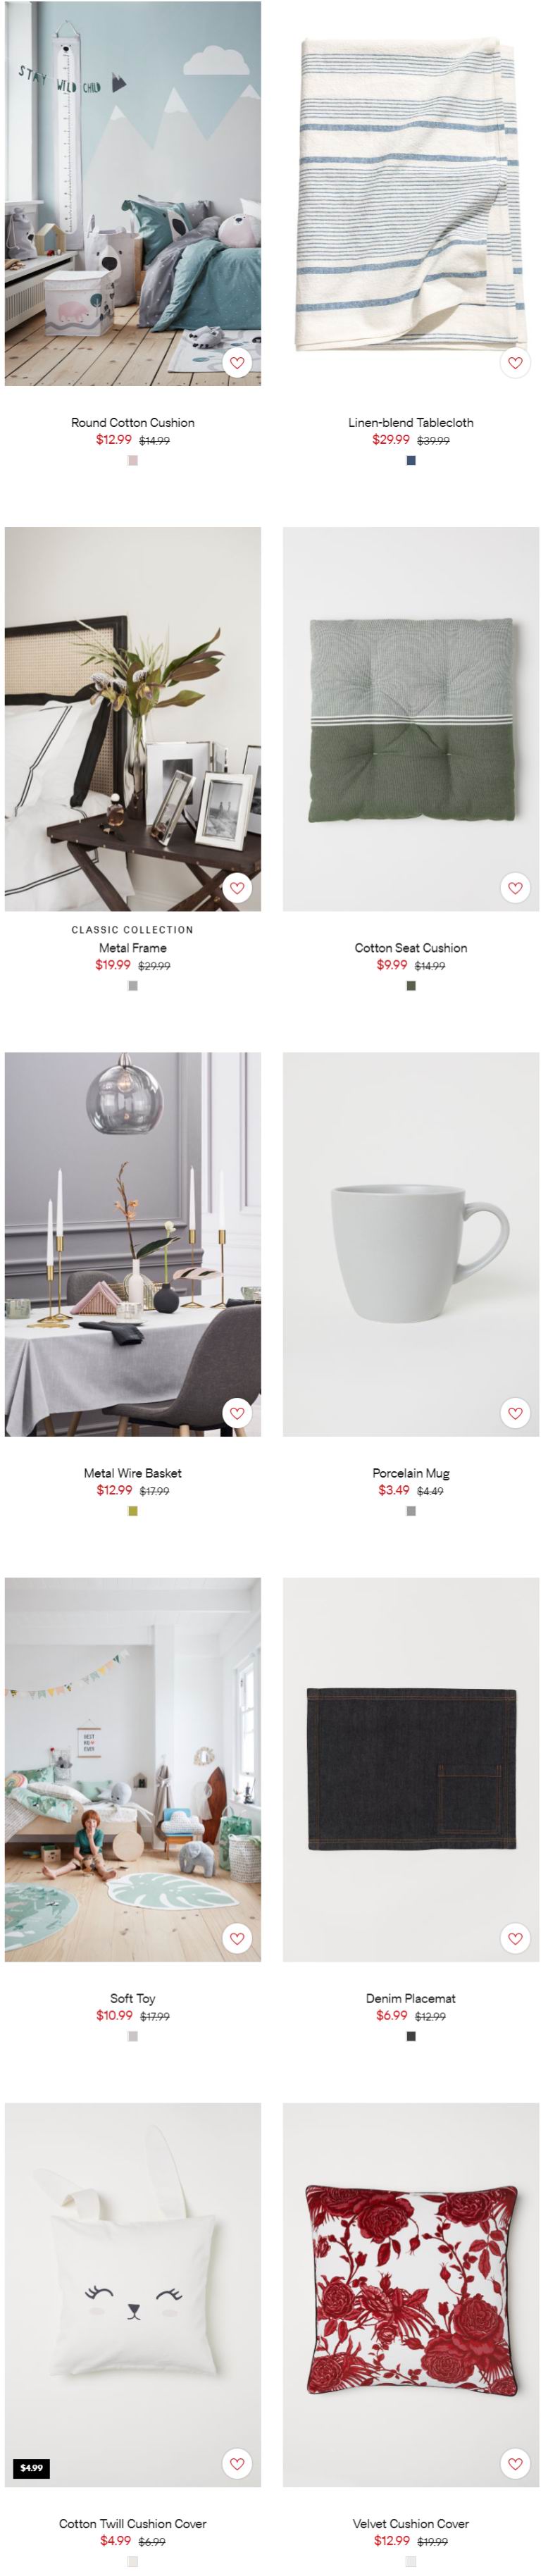Select dark swatch under Denim Placemat
Screen dimensions: 548x2576
tap(411, 2036)
